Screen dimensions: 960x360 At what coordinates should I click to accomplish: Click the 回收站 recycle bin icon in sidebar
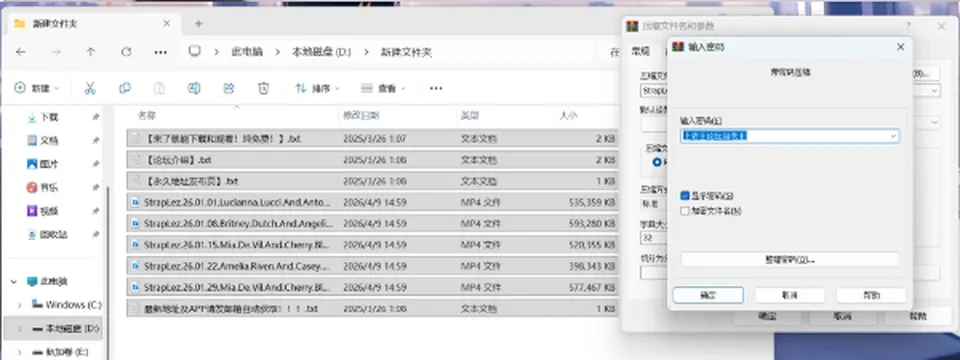click(32, 234)
